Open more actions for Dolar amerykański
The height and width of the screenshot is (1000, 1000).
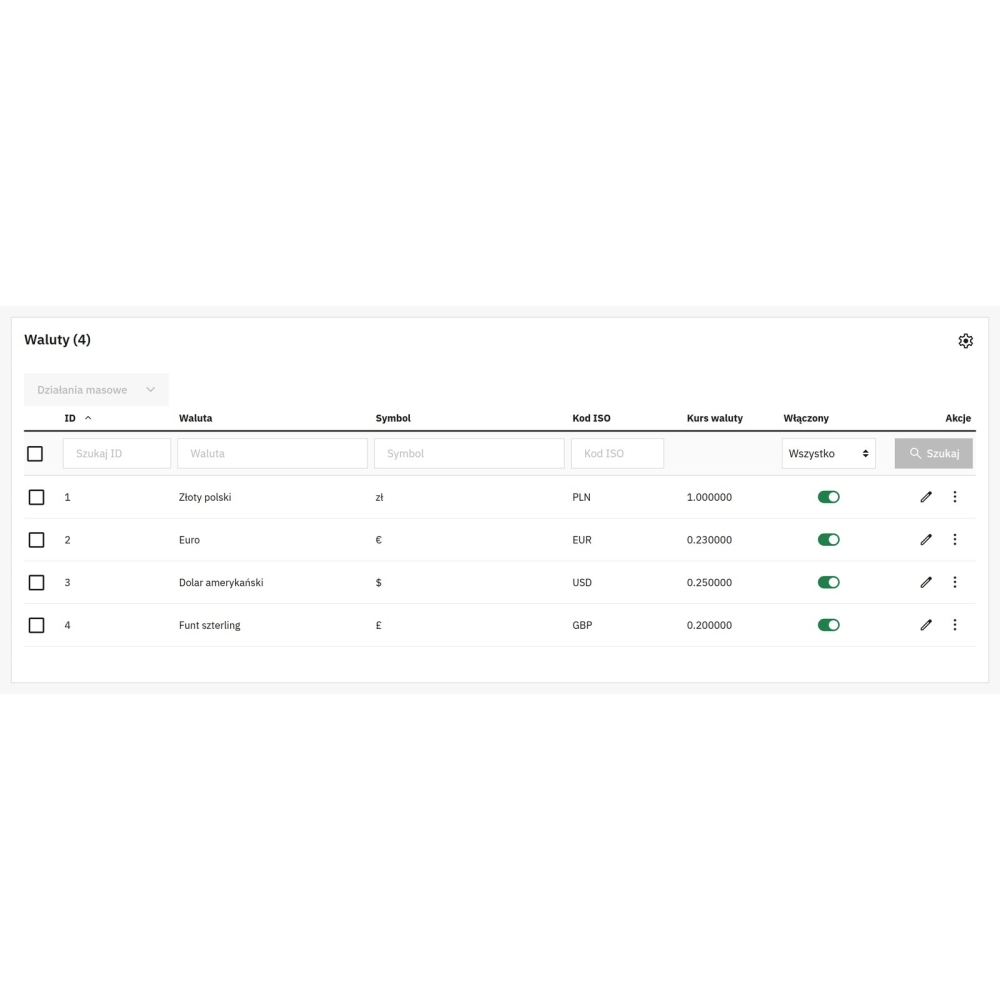click(x=955, y=582)
